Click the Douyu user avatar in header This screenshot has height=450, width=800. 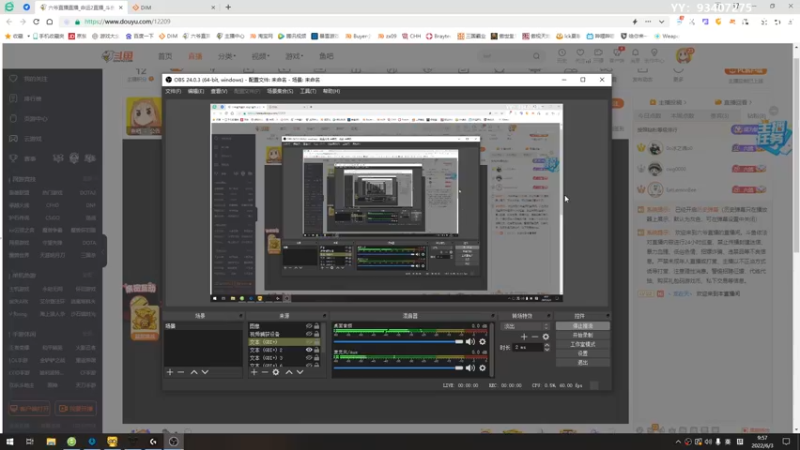(x=684, y=55)
